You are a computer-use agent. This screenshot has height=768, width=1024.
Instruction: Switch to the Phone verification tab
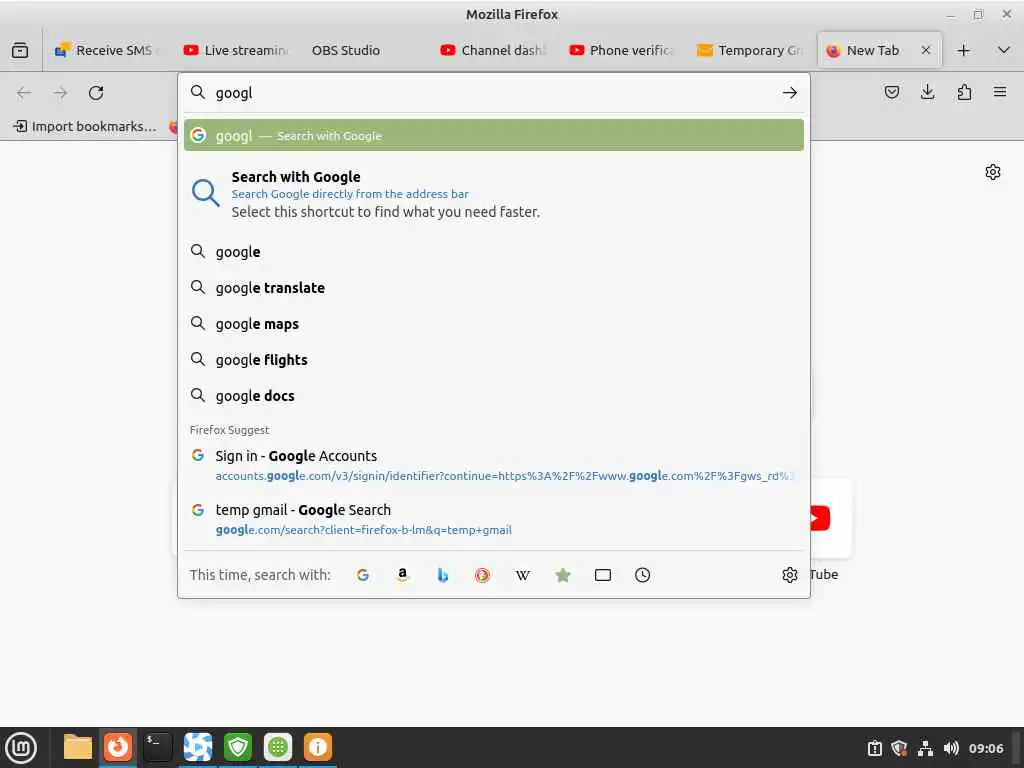pos(622,50)
